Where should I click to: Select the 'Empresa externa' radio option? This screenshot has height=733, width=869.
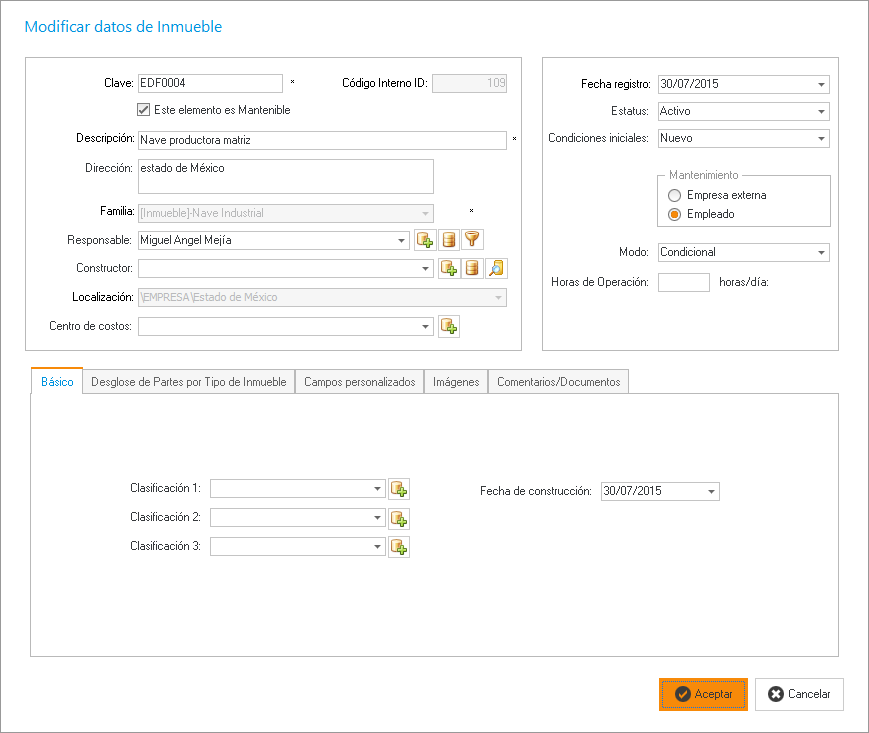[676, 195]
